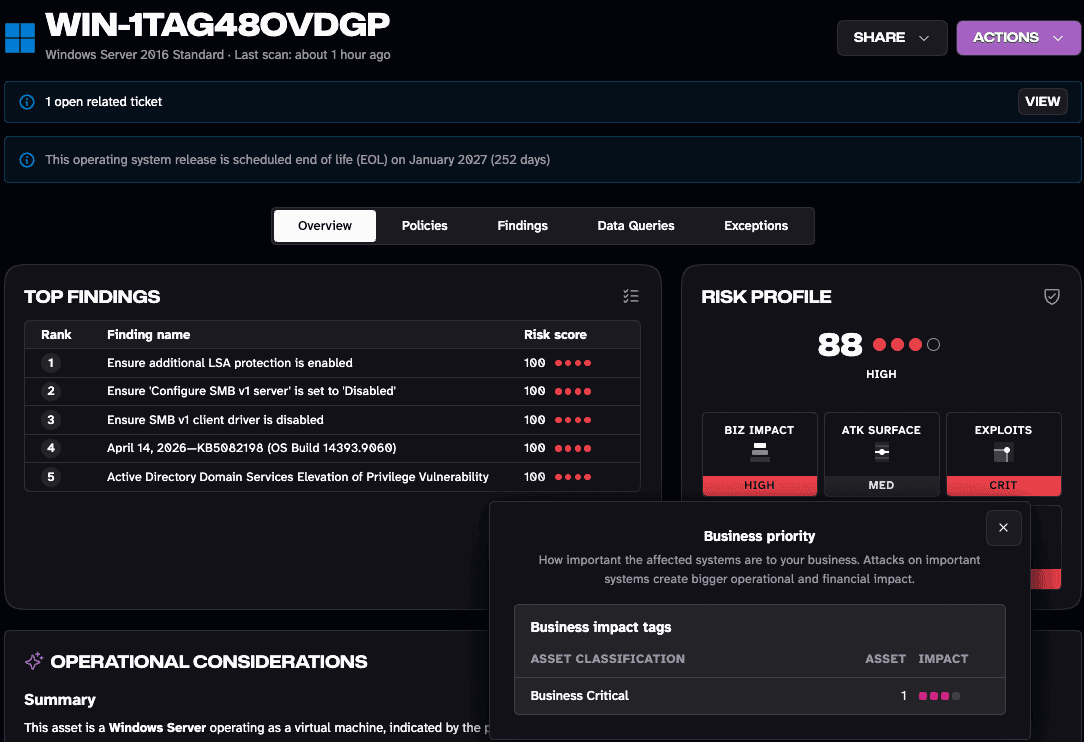The image size is (1084, 742).
Task: Open the Data Queries tab
Action: pyautogui.click(x=636, y=225)
